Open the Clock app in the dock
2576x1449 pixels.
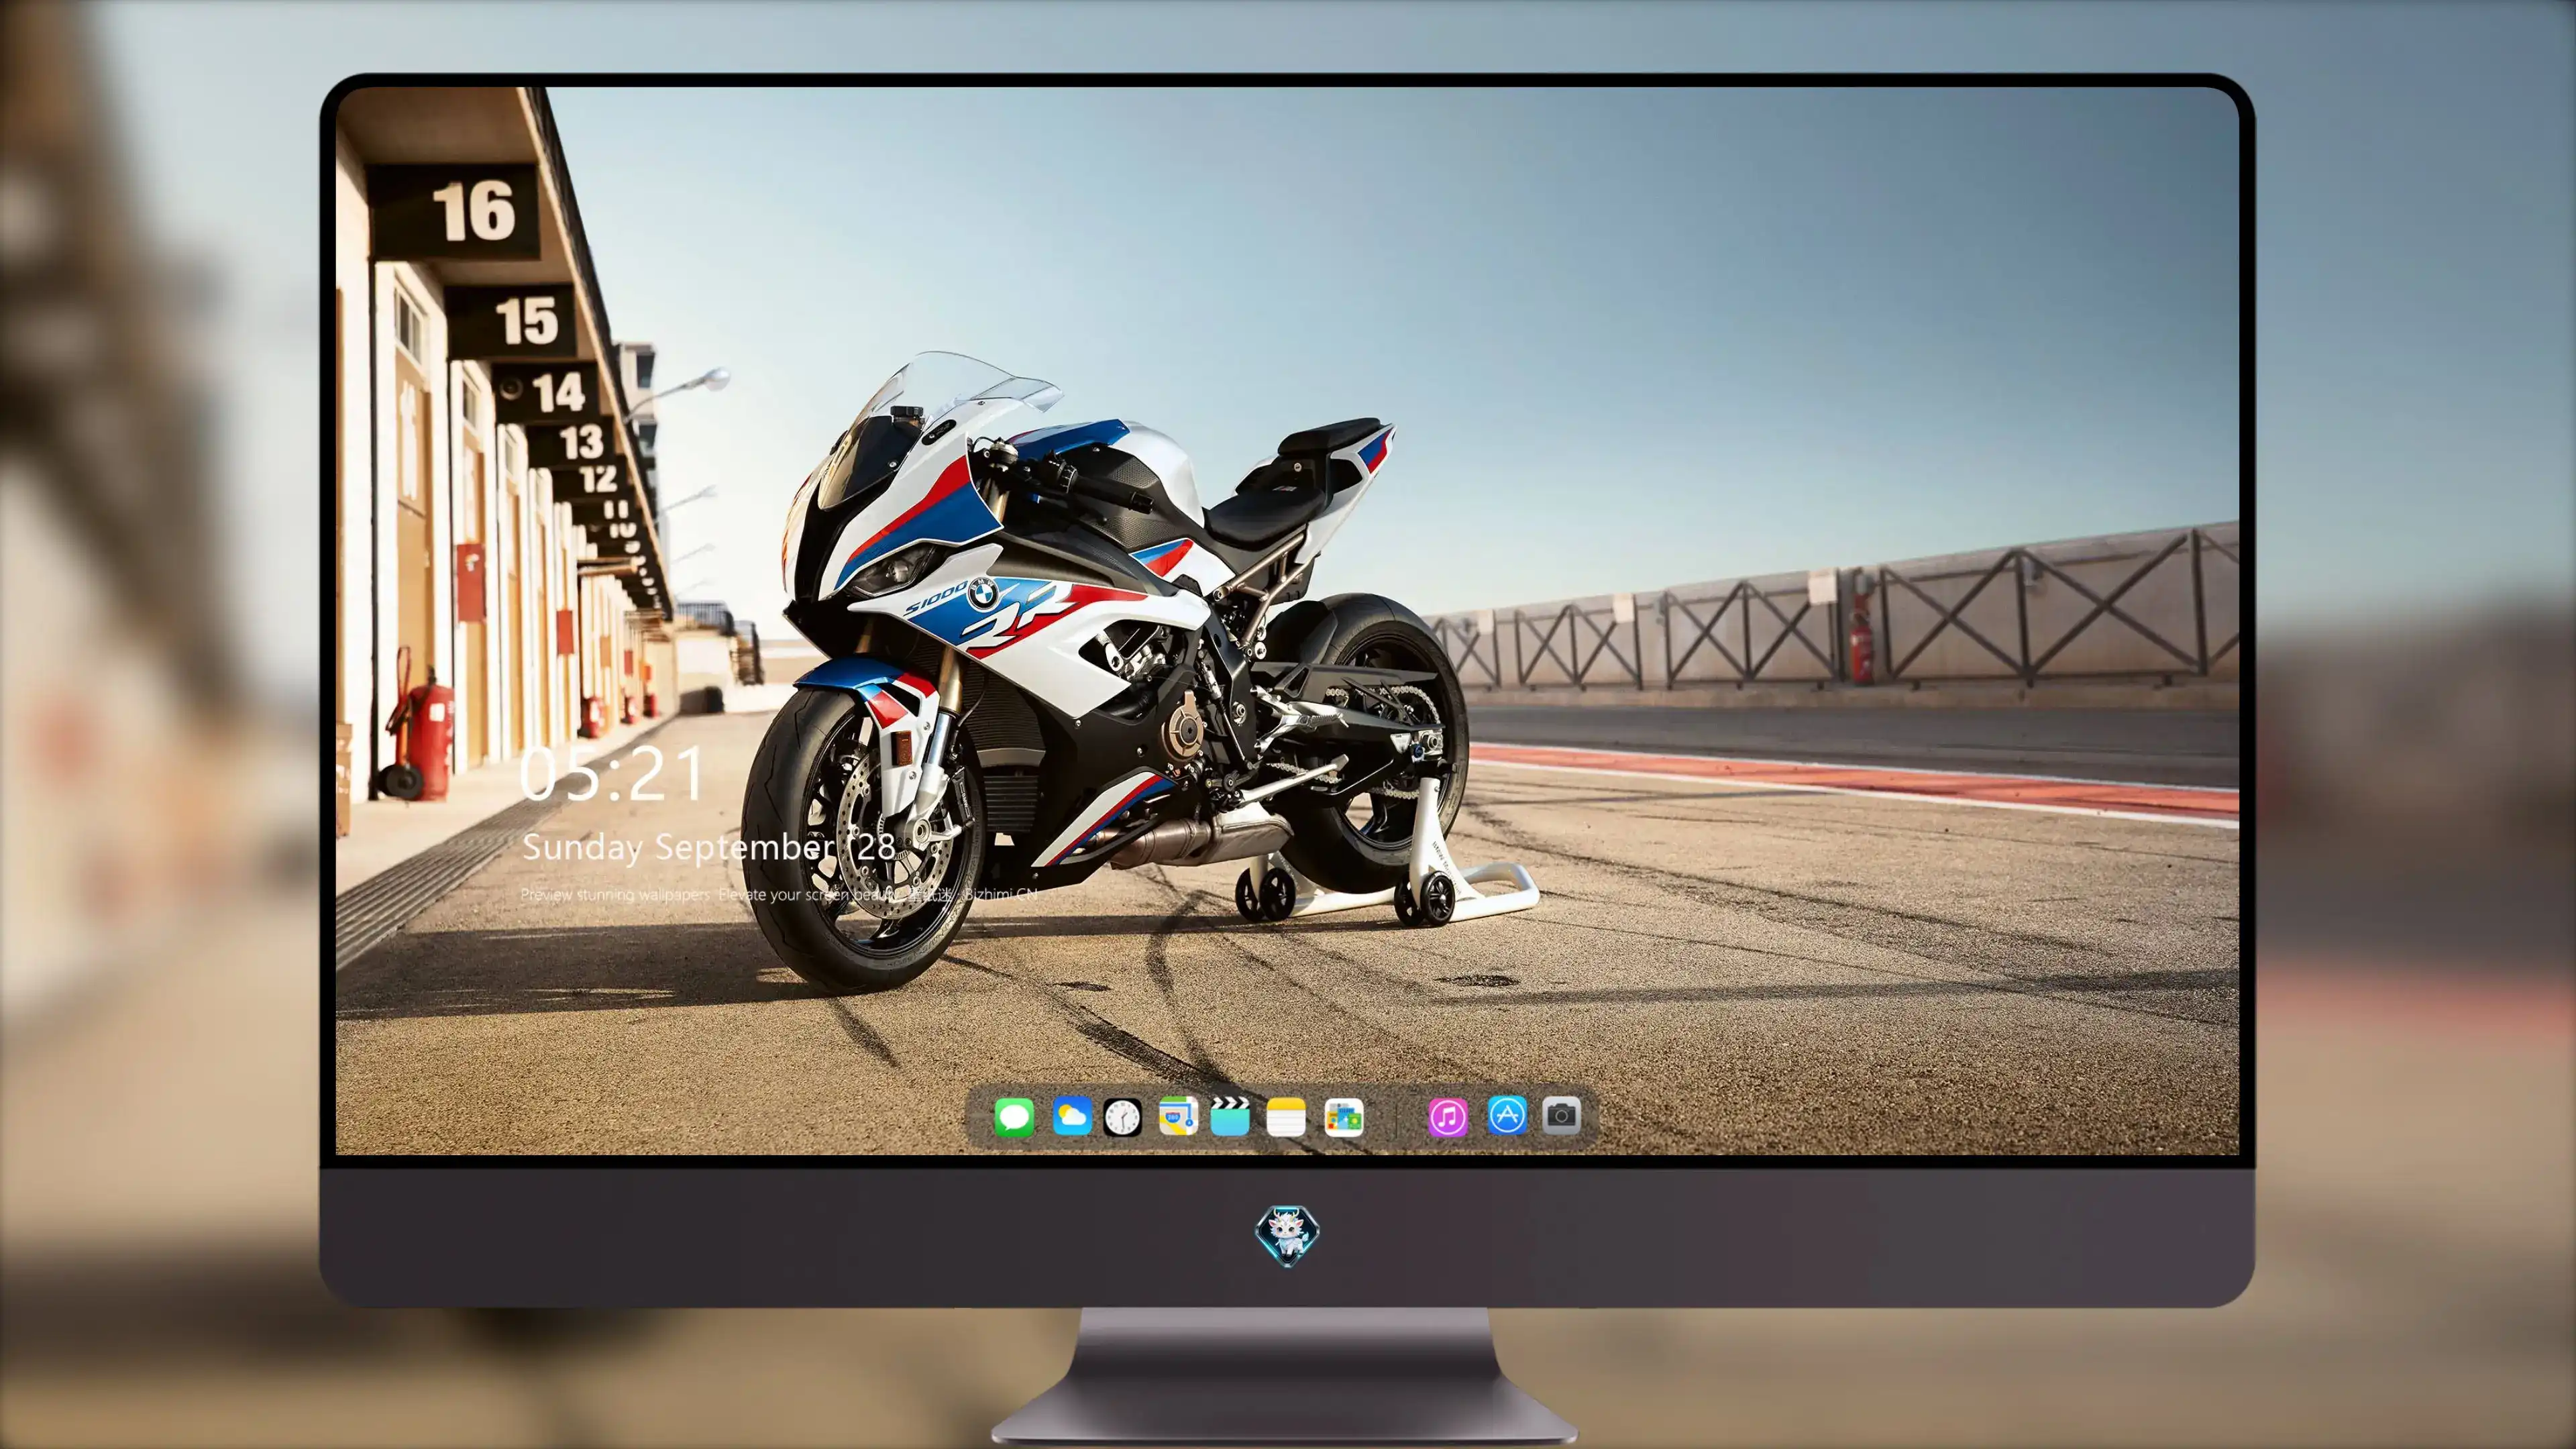pyautogui.click(x=1122, y=1117)
